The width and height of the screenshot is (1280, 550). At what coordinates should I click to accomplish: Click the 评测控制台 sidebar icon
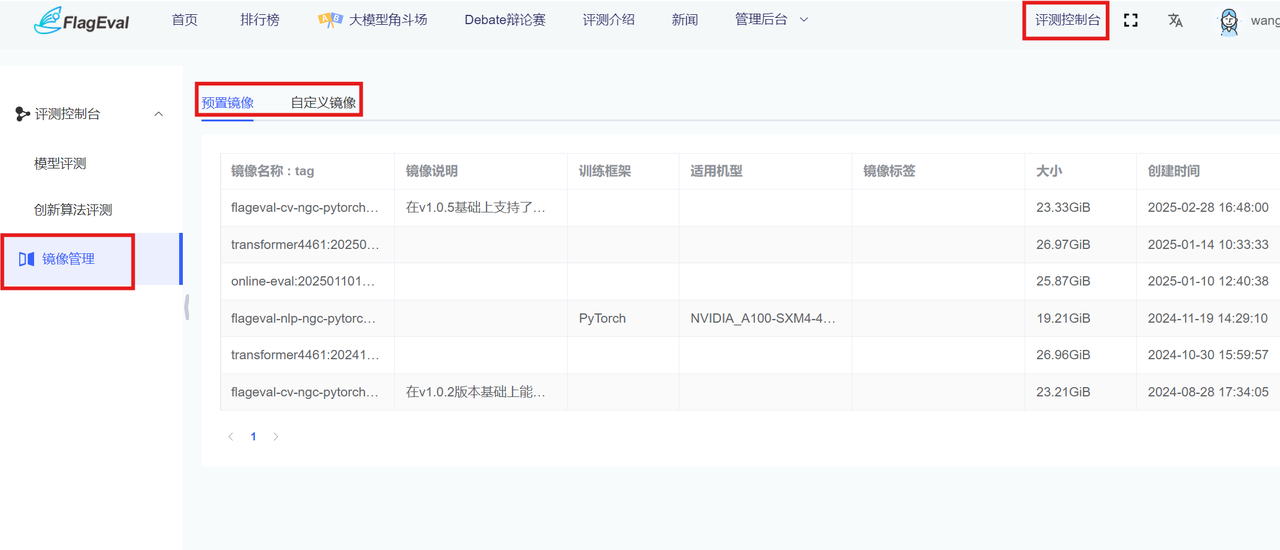click(x=22, y=114)
